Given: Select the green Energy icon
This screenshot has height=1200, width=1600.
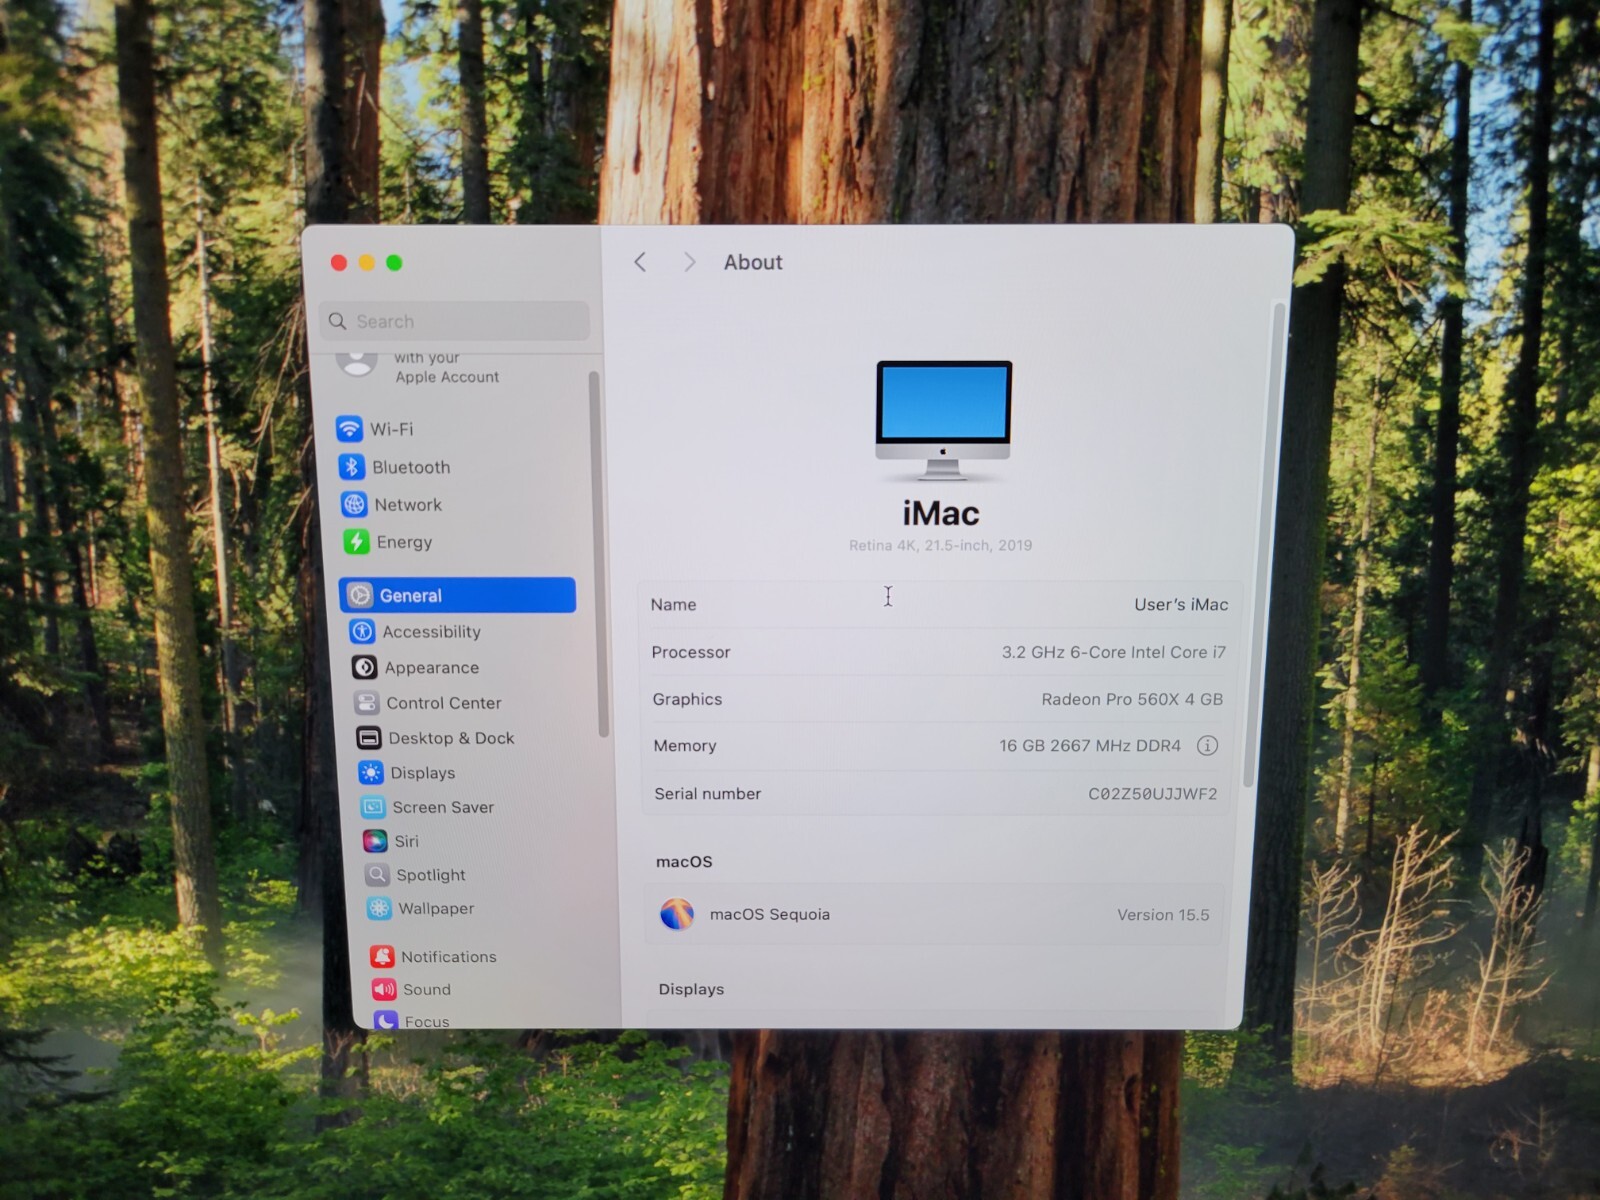Looking at the screenshot, I should pos(356,542).
